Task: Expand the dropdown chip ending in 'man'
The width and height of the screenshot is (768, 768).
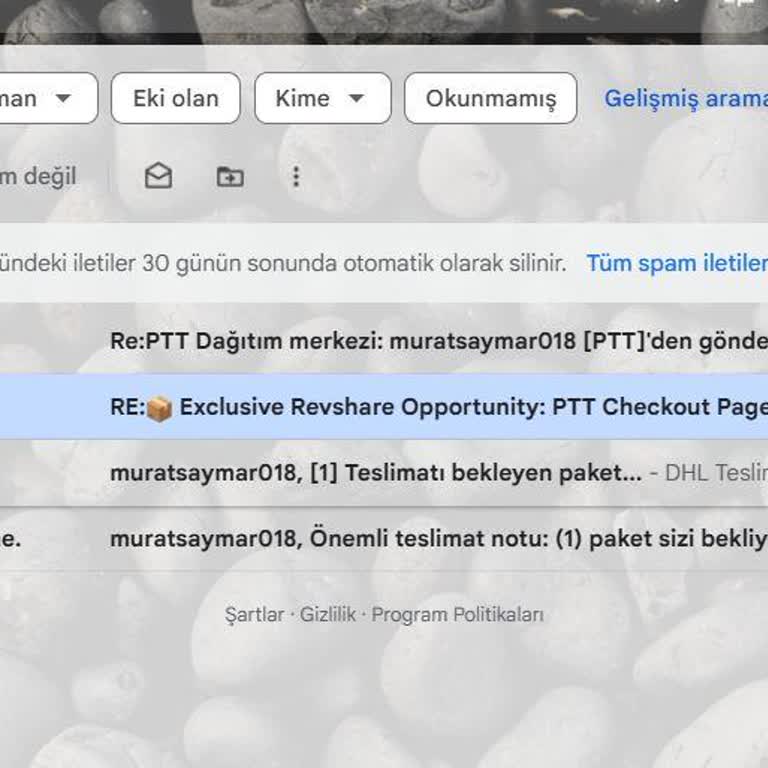Action: [x=48, y=98]
